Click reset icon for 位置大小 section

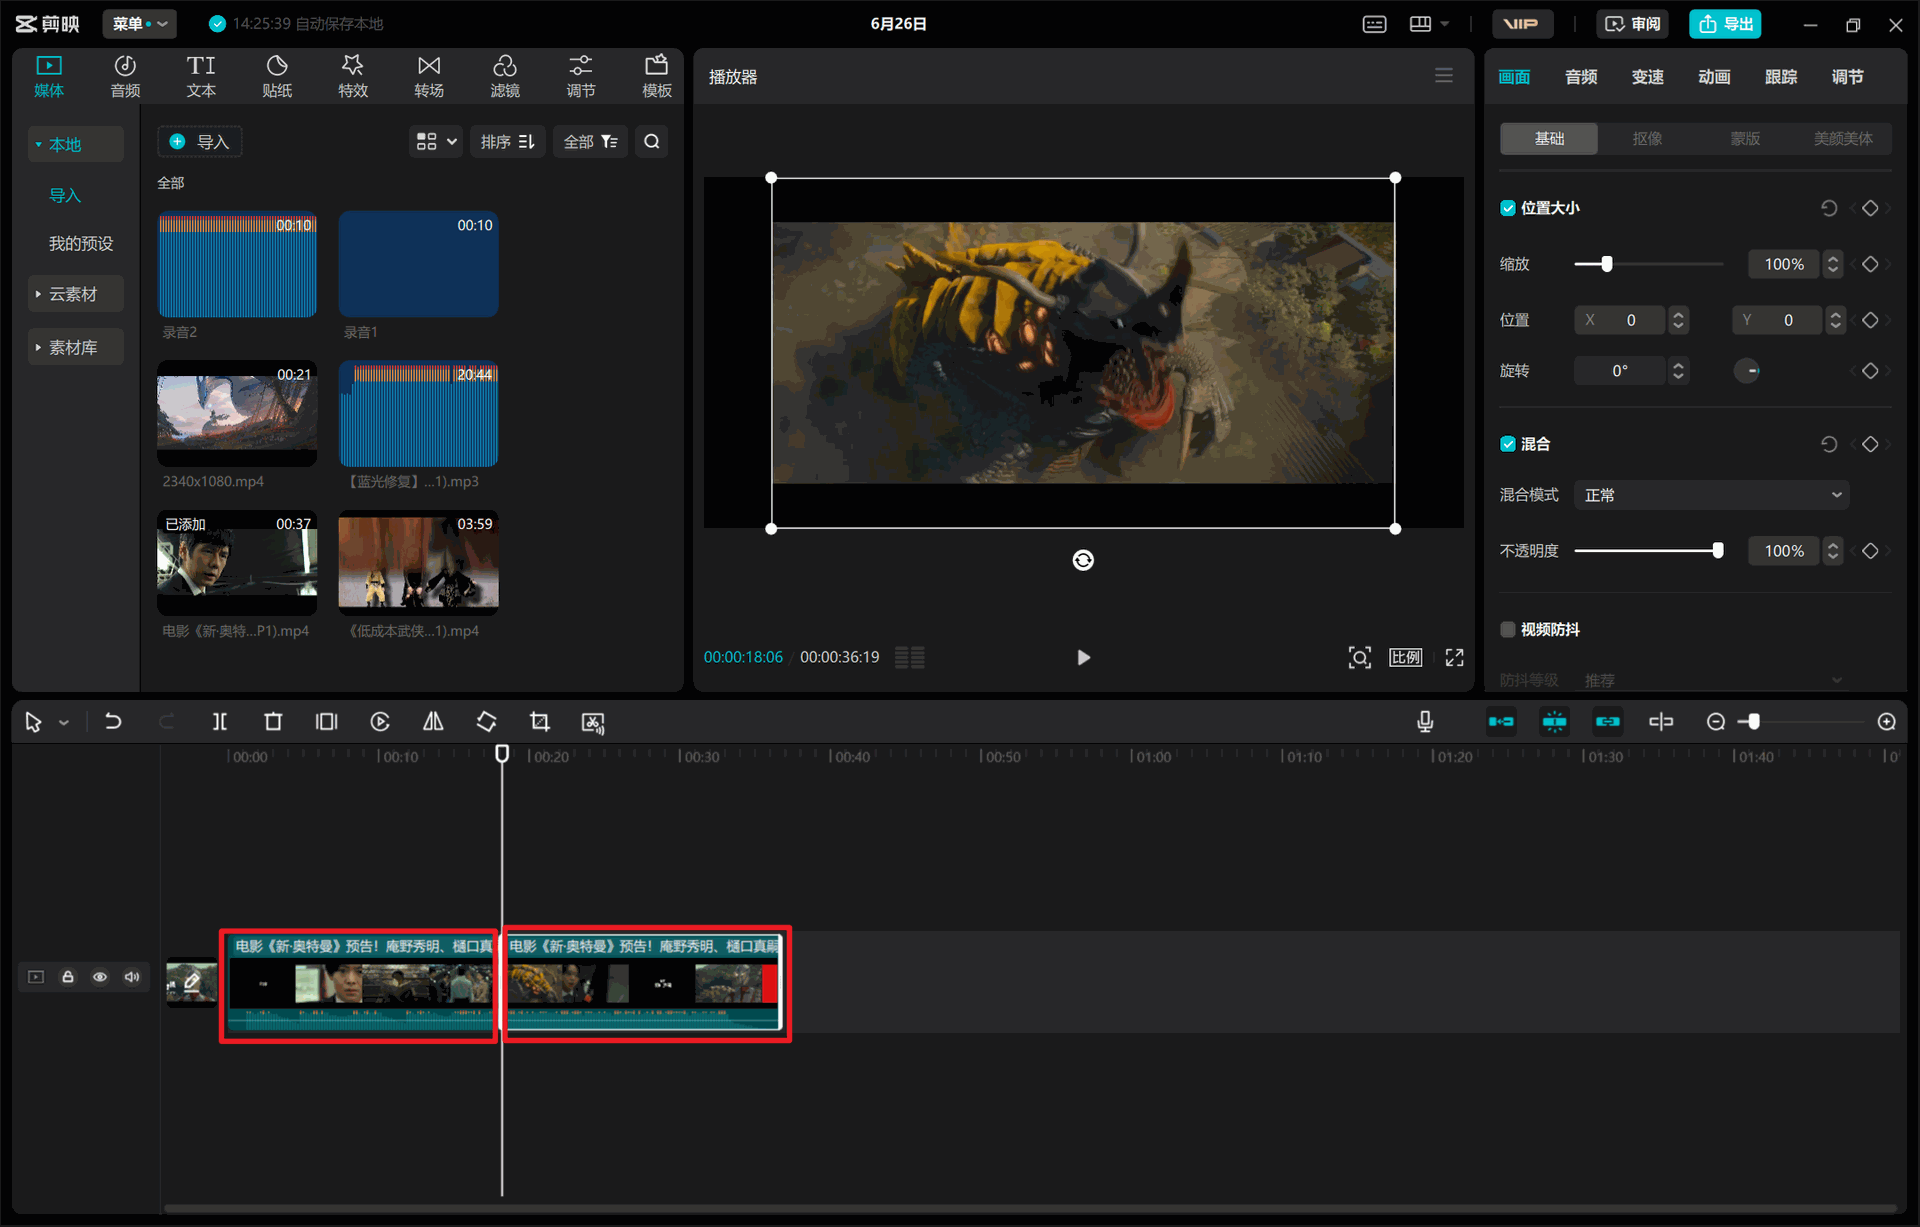[1829, 208]
